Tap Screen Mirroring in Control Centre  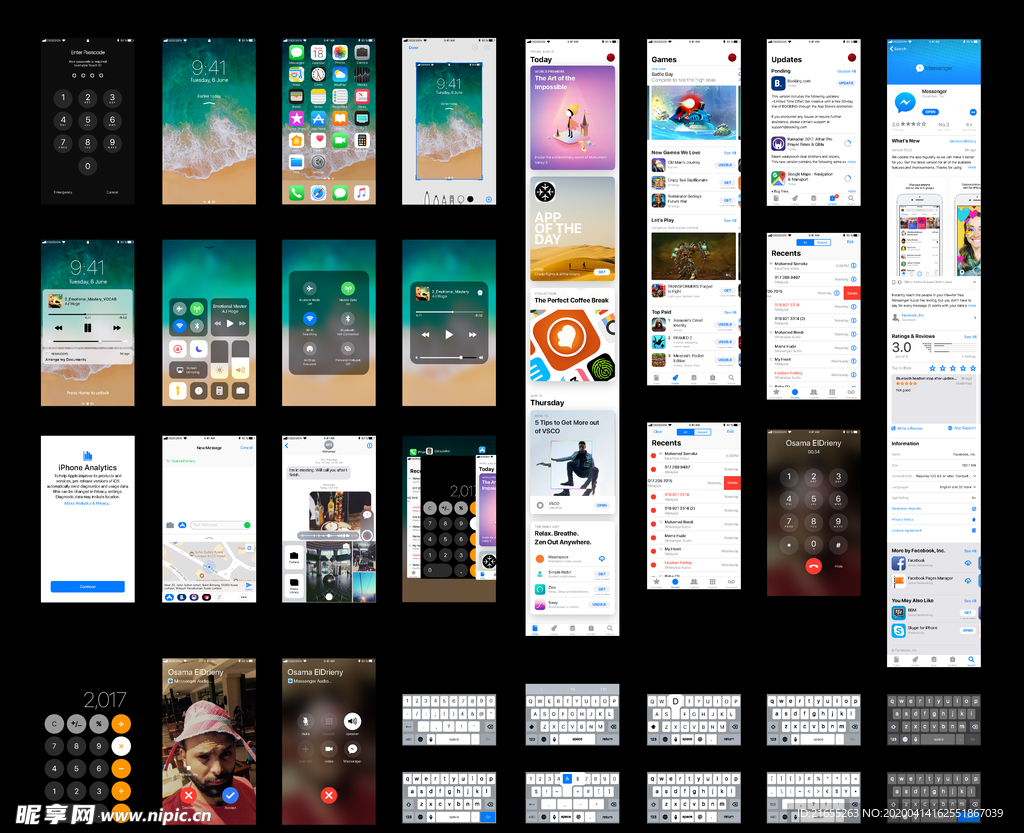(188, 370)
